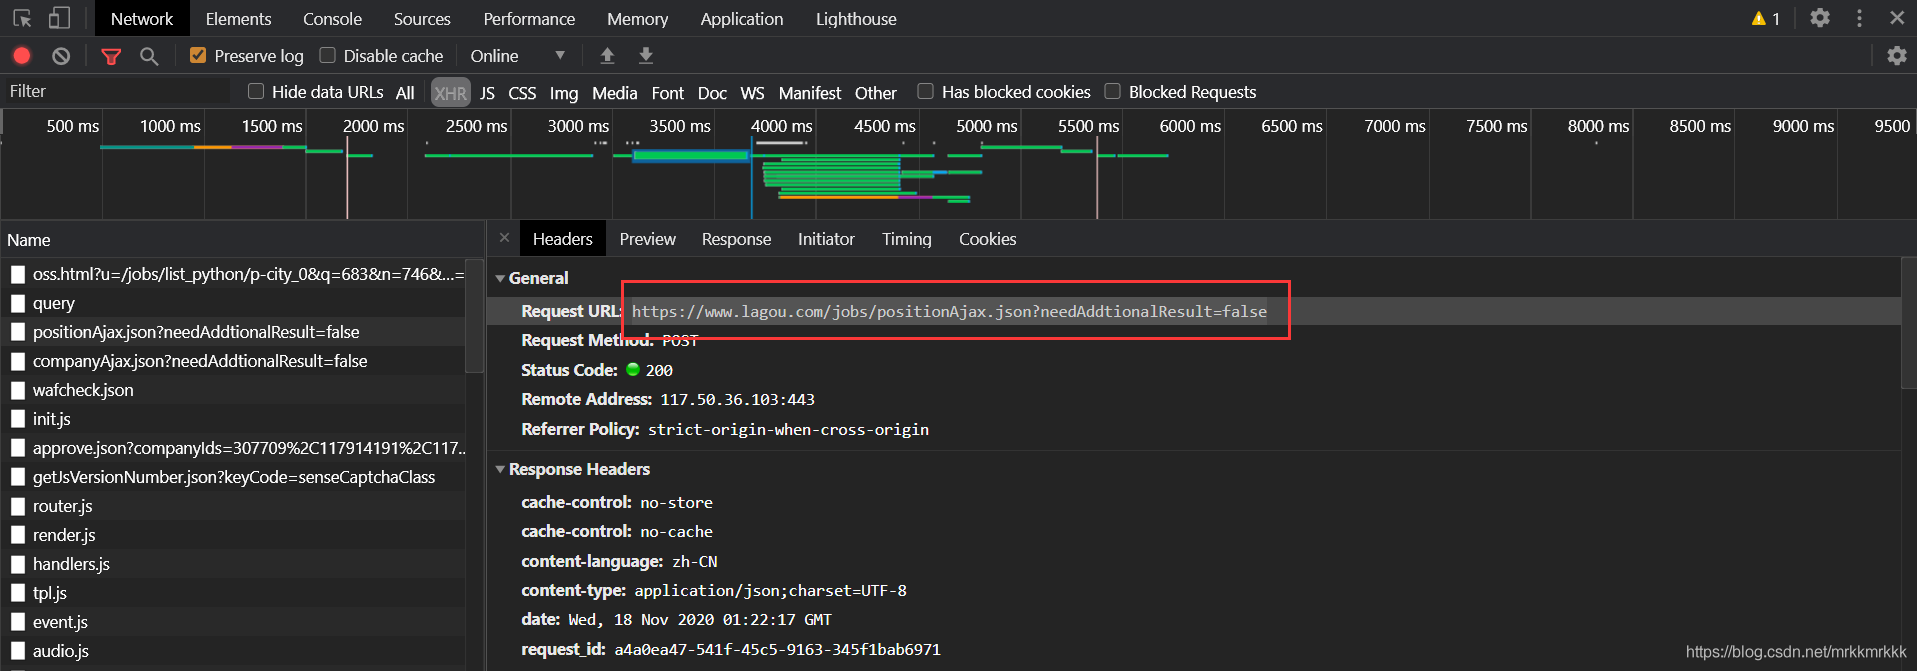Select the query request icon
This screenshot has height=671, width=1917.
pos(18,303)
